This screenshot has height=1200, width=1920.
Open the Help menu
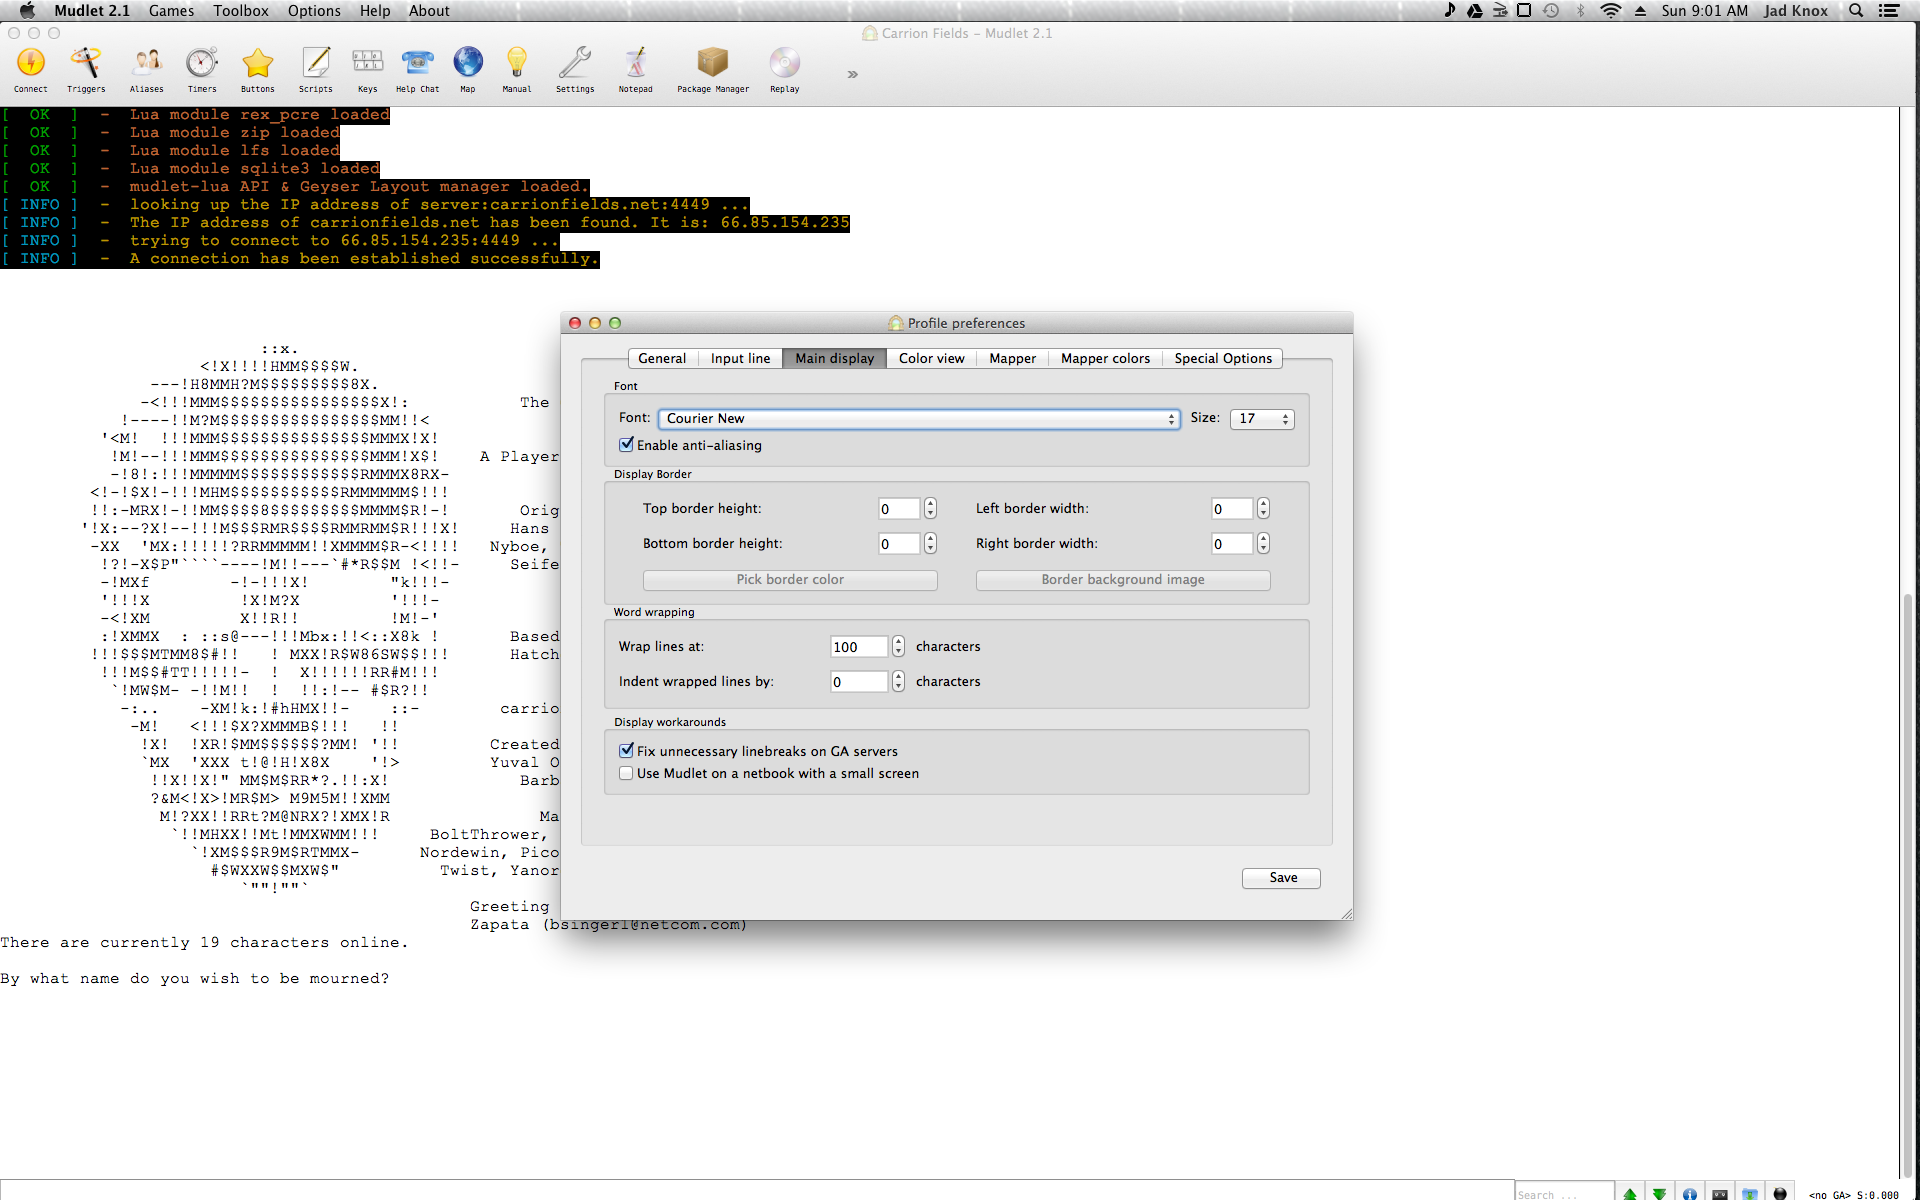pyautogui.click(x=375, y=11)
